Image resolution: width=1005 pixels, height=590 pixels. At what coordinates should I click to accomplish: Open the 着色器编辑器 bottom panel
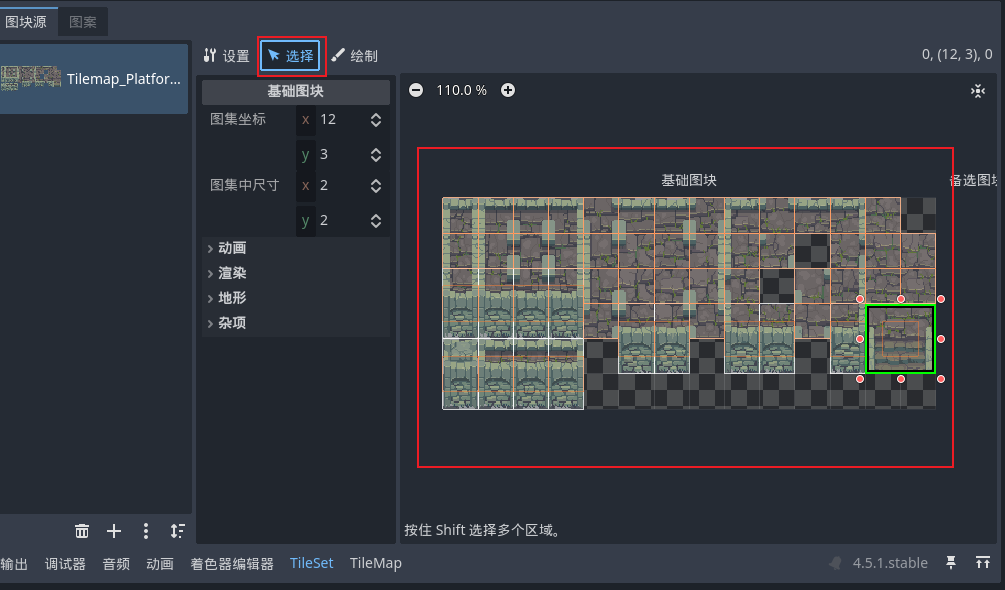(232, 564)
